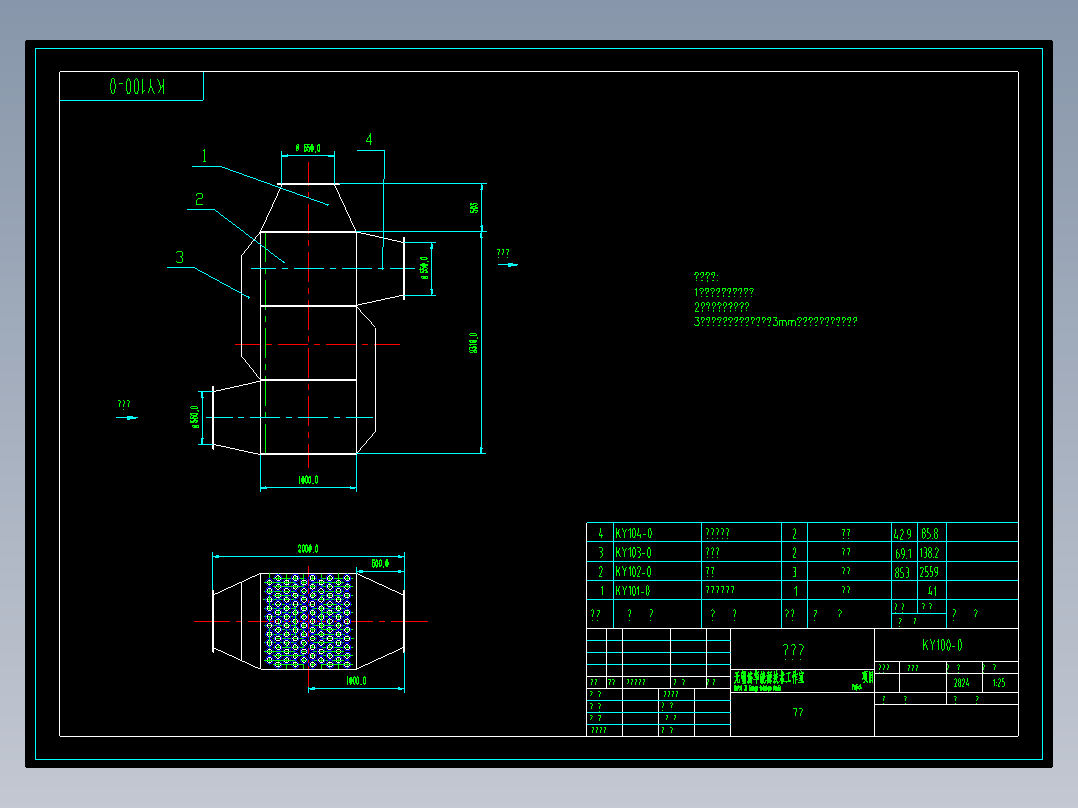
Task: Click the note line containing 3mm
Action: click(x=776, y=321)
